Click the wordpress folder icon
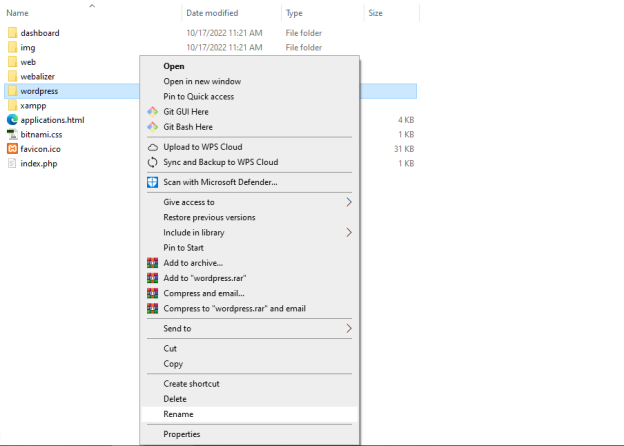 (x=12, y=91)
